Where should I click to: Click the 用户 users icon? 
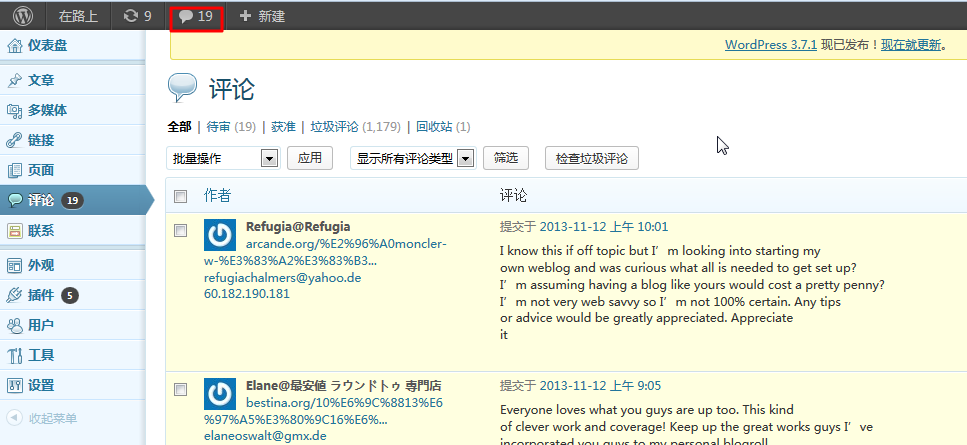tap(14, 325)
